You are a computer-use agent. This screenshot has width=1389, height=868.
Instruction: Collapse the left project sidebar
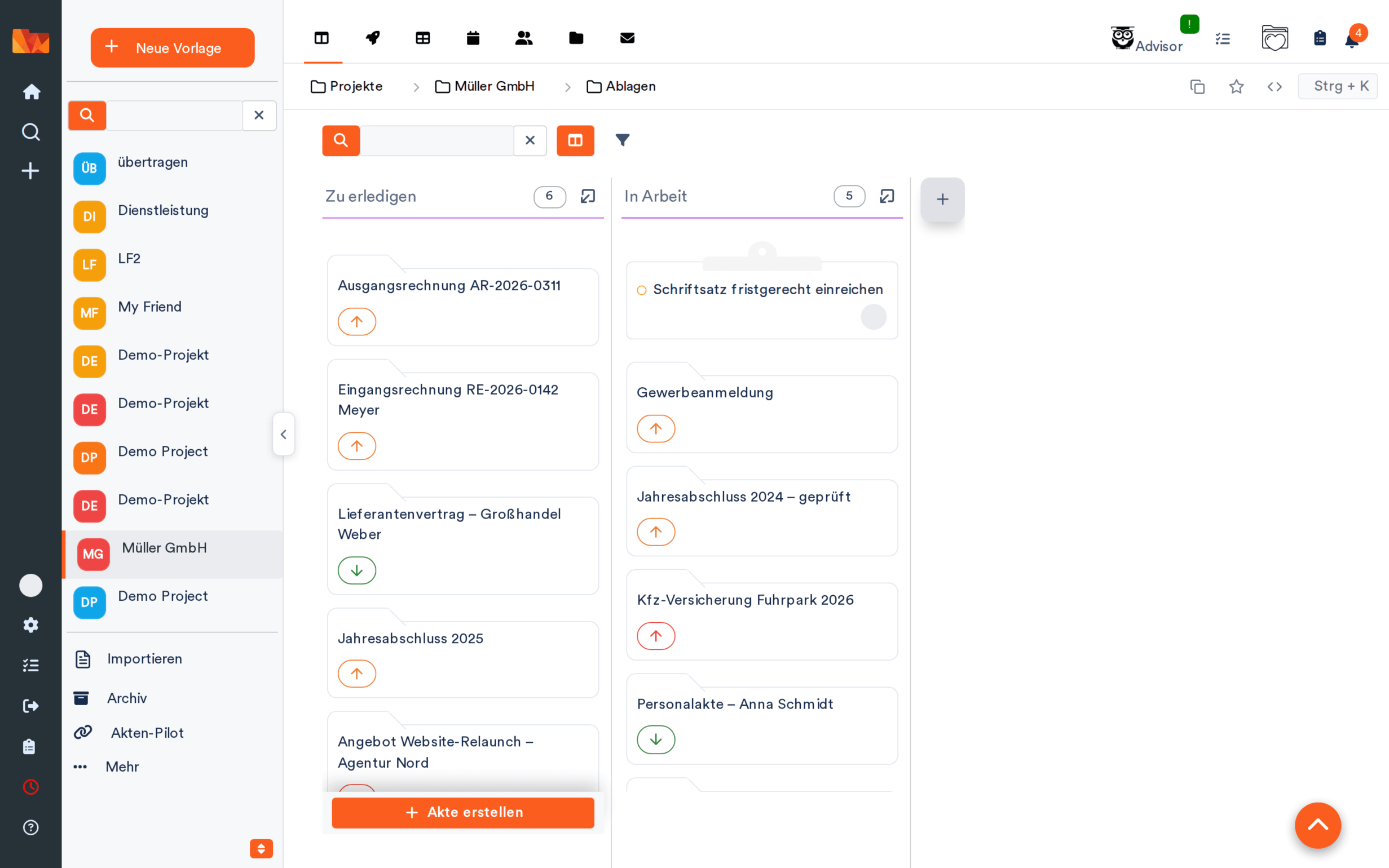pos(283,434)
